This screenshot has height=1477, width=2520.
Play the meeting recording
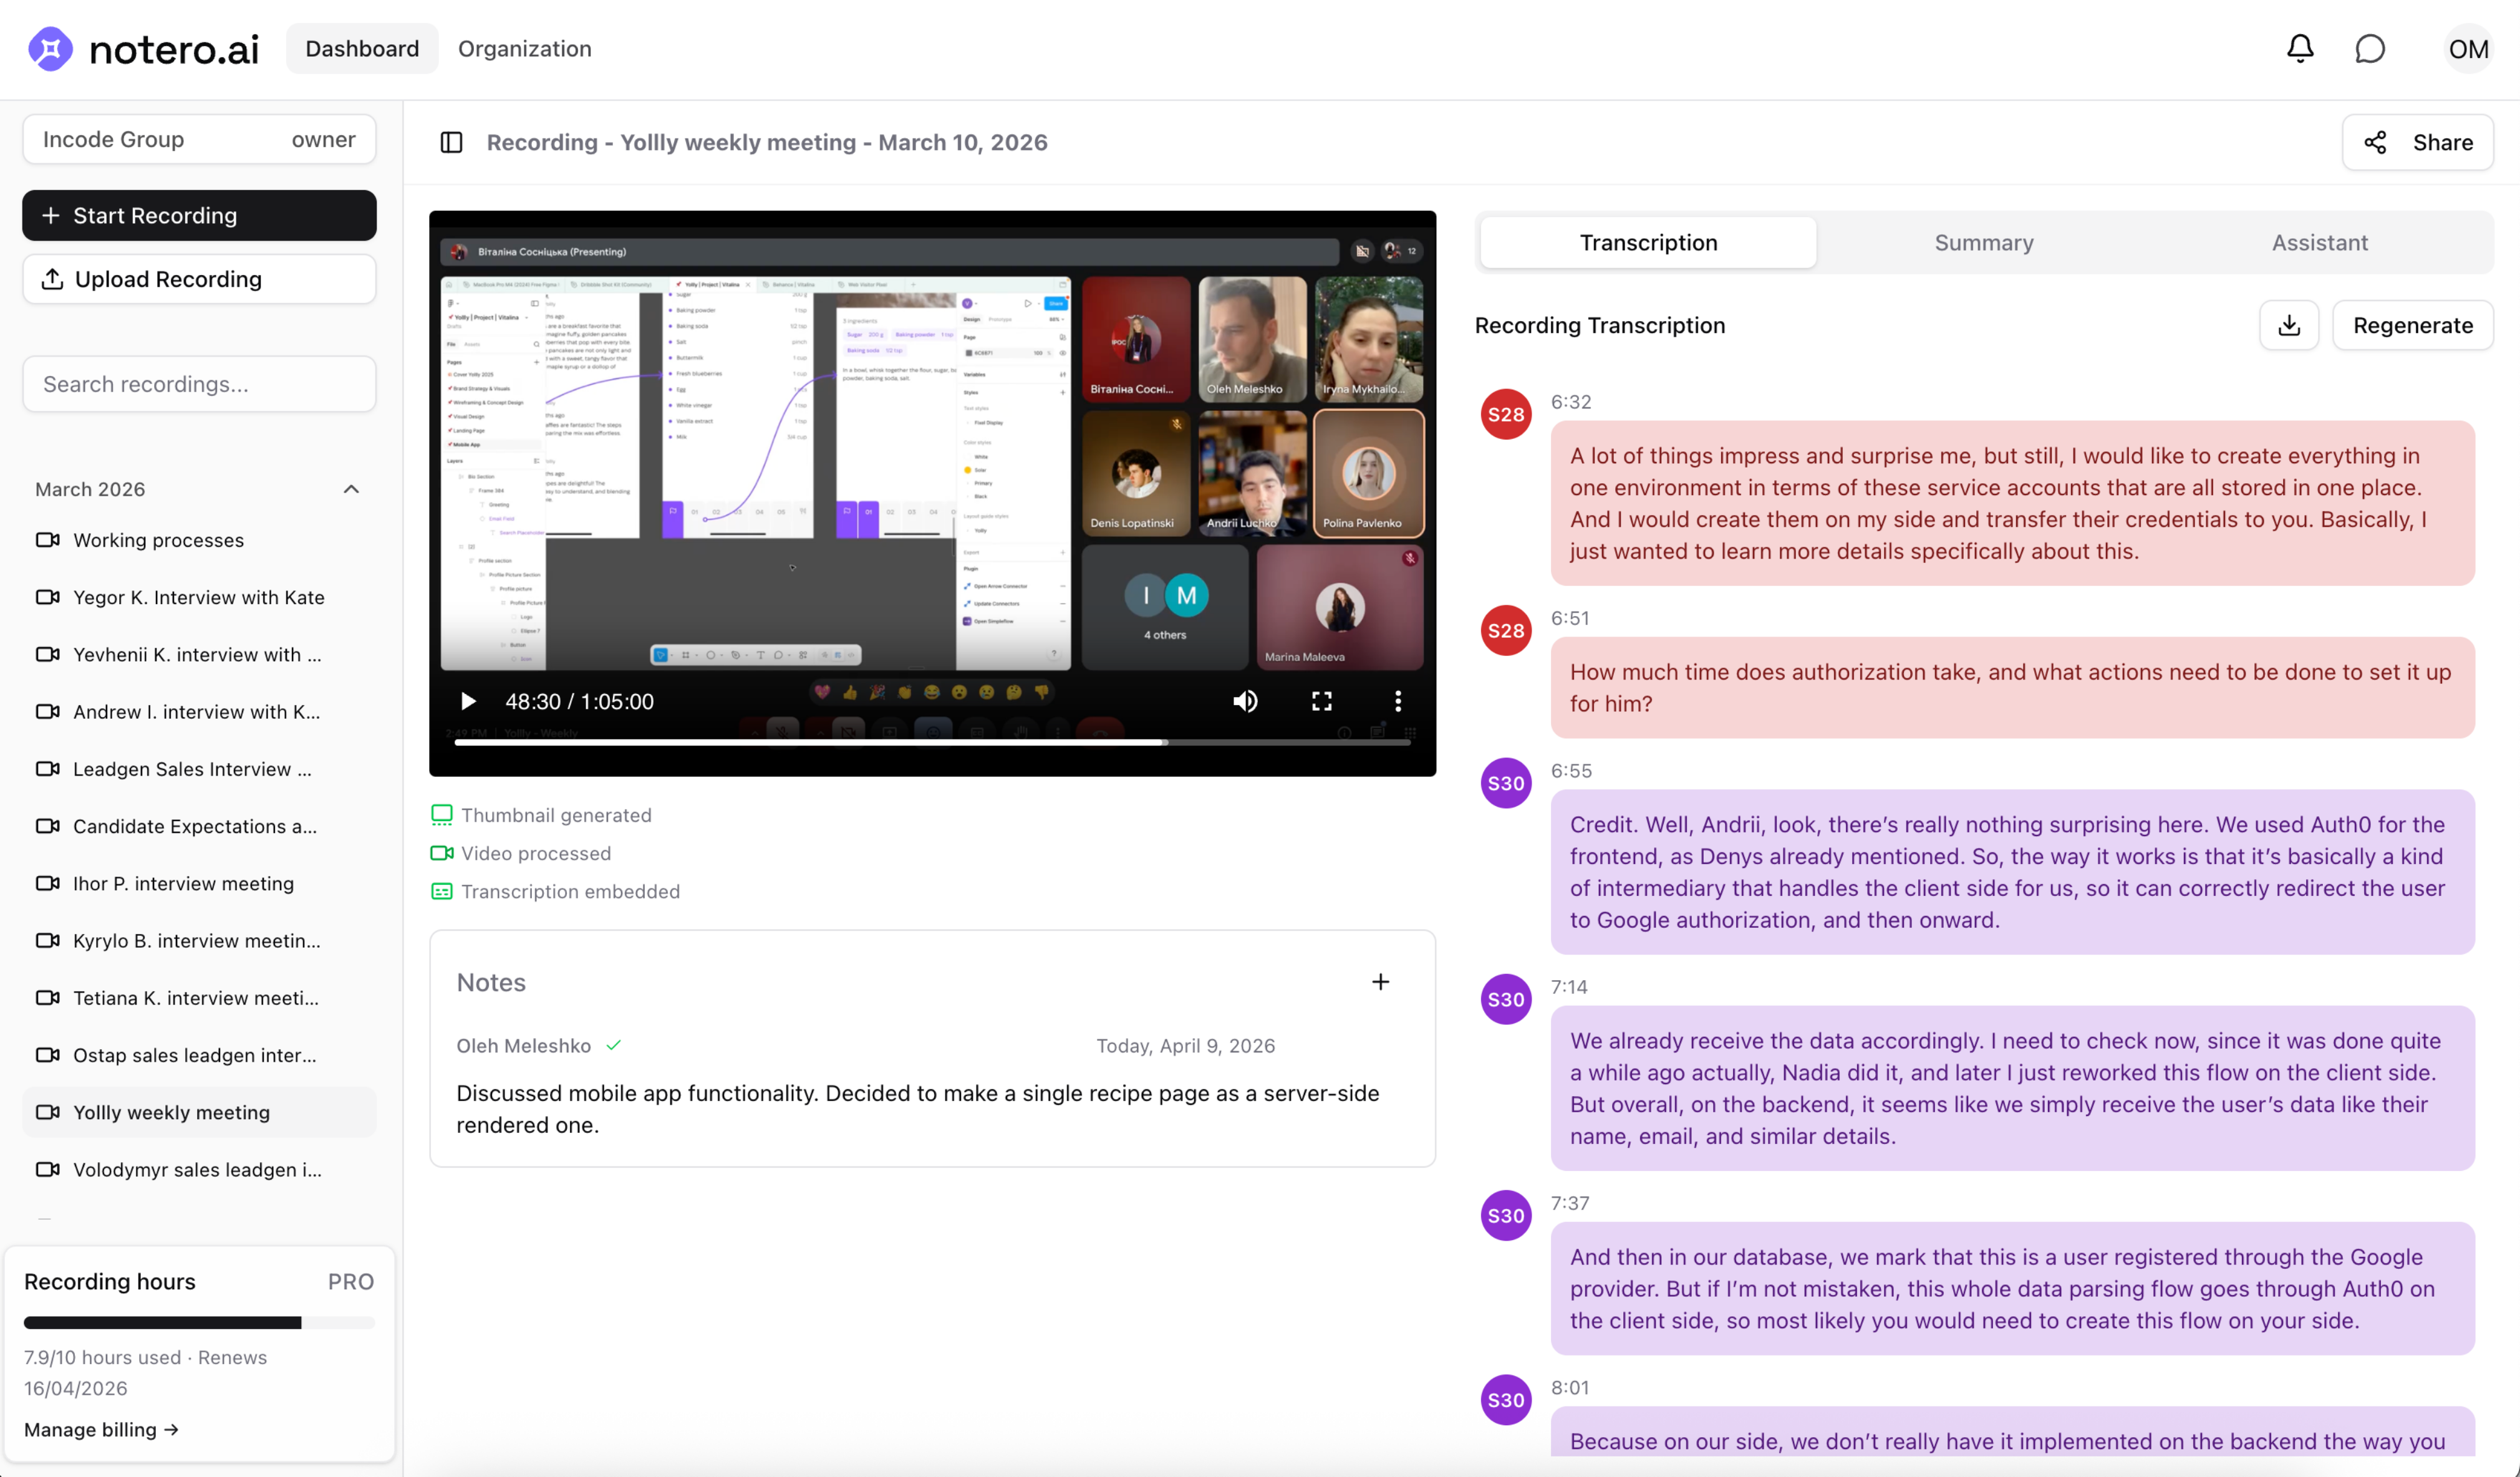tap(467, 701)
